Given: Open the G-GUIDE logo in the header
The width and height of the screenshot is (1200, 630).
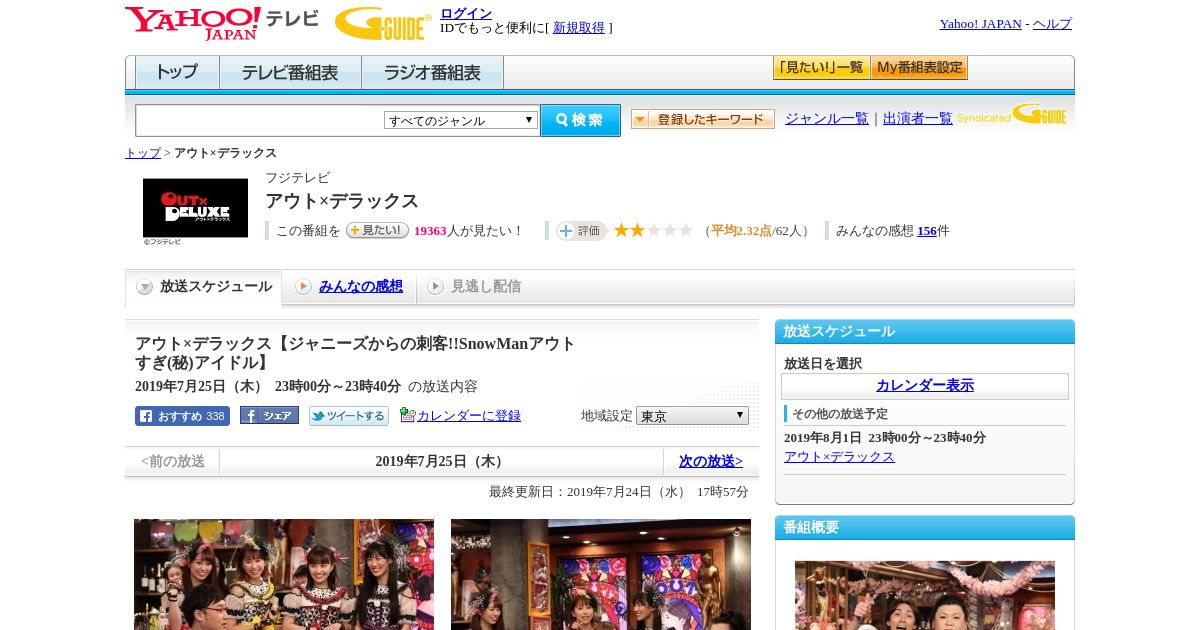Looking at the screenshot, I should click(383, 23).
